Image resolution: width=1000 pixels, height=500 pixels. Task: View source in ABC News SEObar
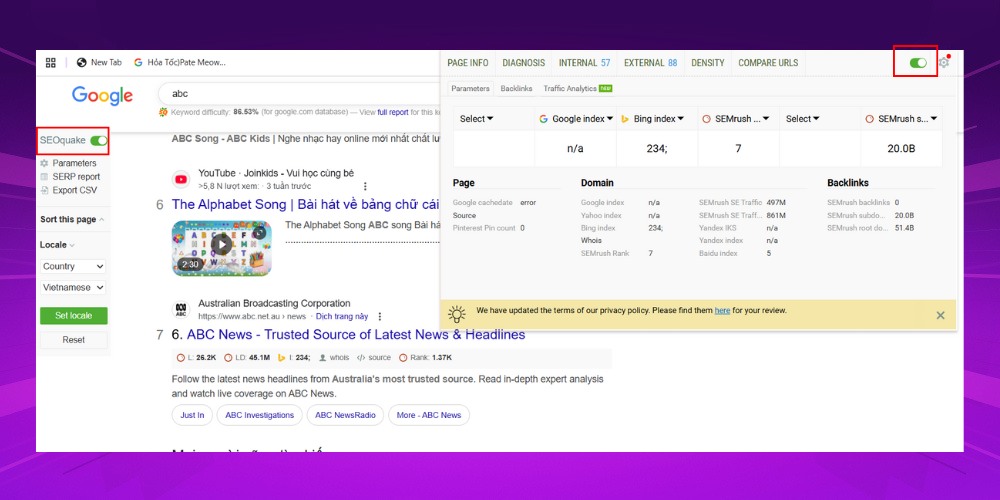(x=374, y=358)
